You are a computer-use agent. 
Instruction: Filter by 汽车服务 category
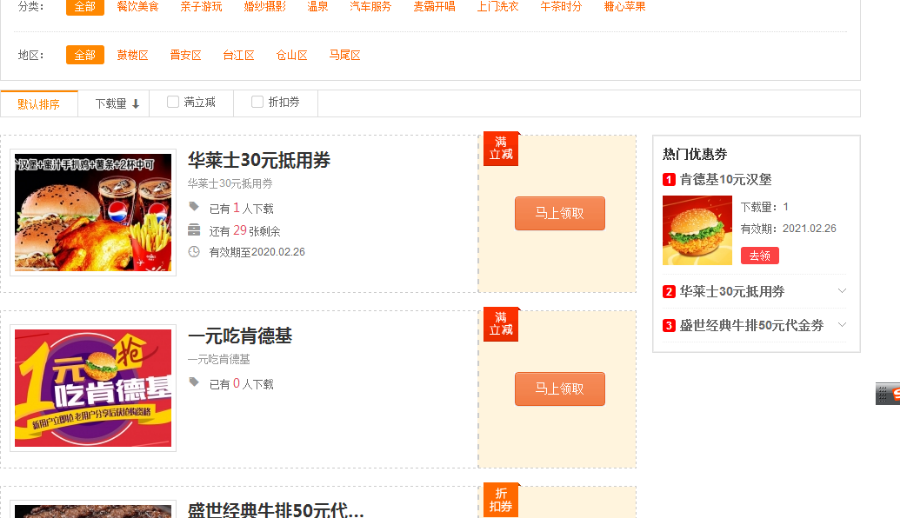(x=371, y=6)
